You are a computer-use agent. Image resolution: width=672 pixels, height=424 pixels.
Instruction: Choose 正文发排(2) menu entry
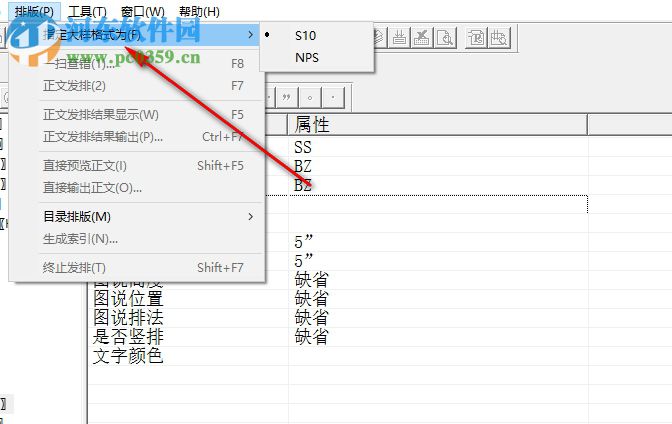(x=136, y=86)
